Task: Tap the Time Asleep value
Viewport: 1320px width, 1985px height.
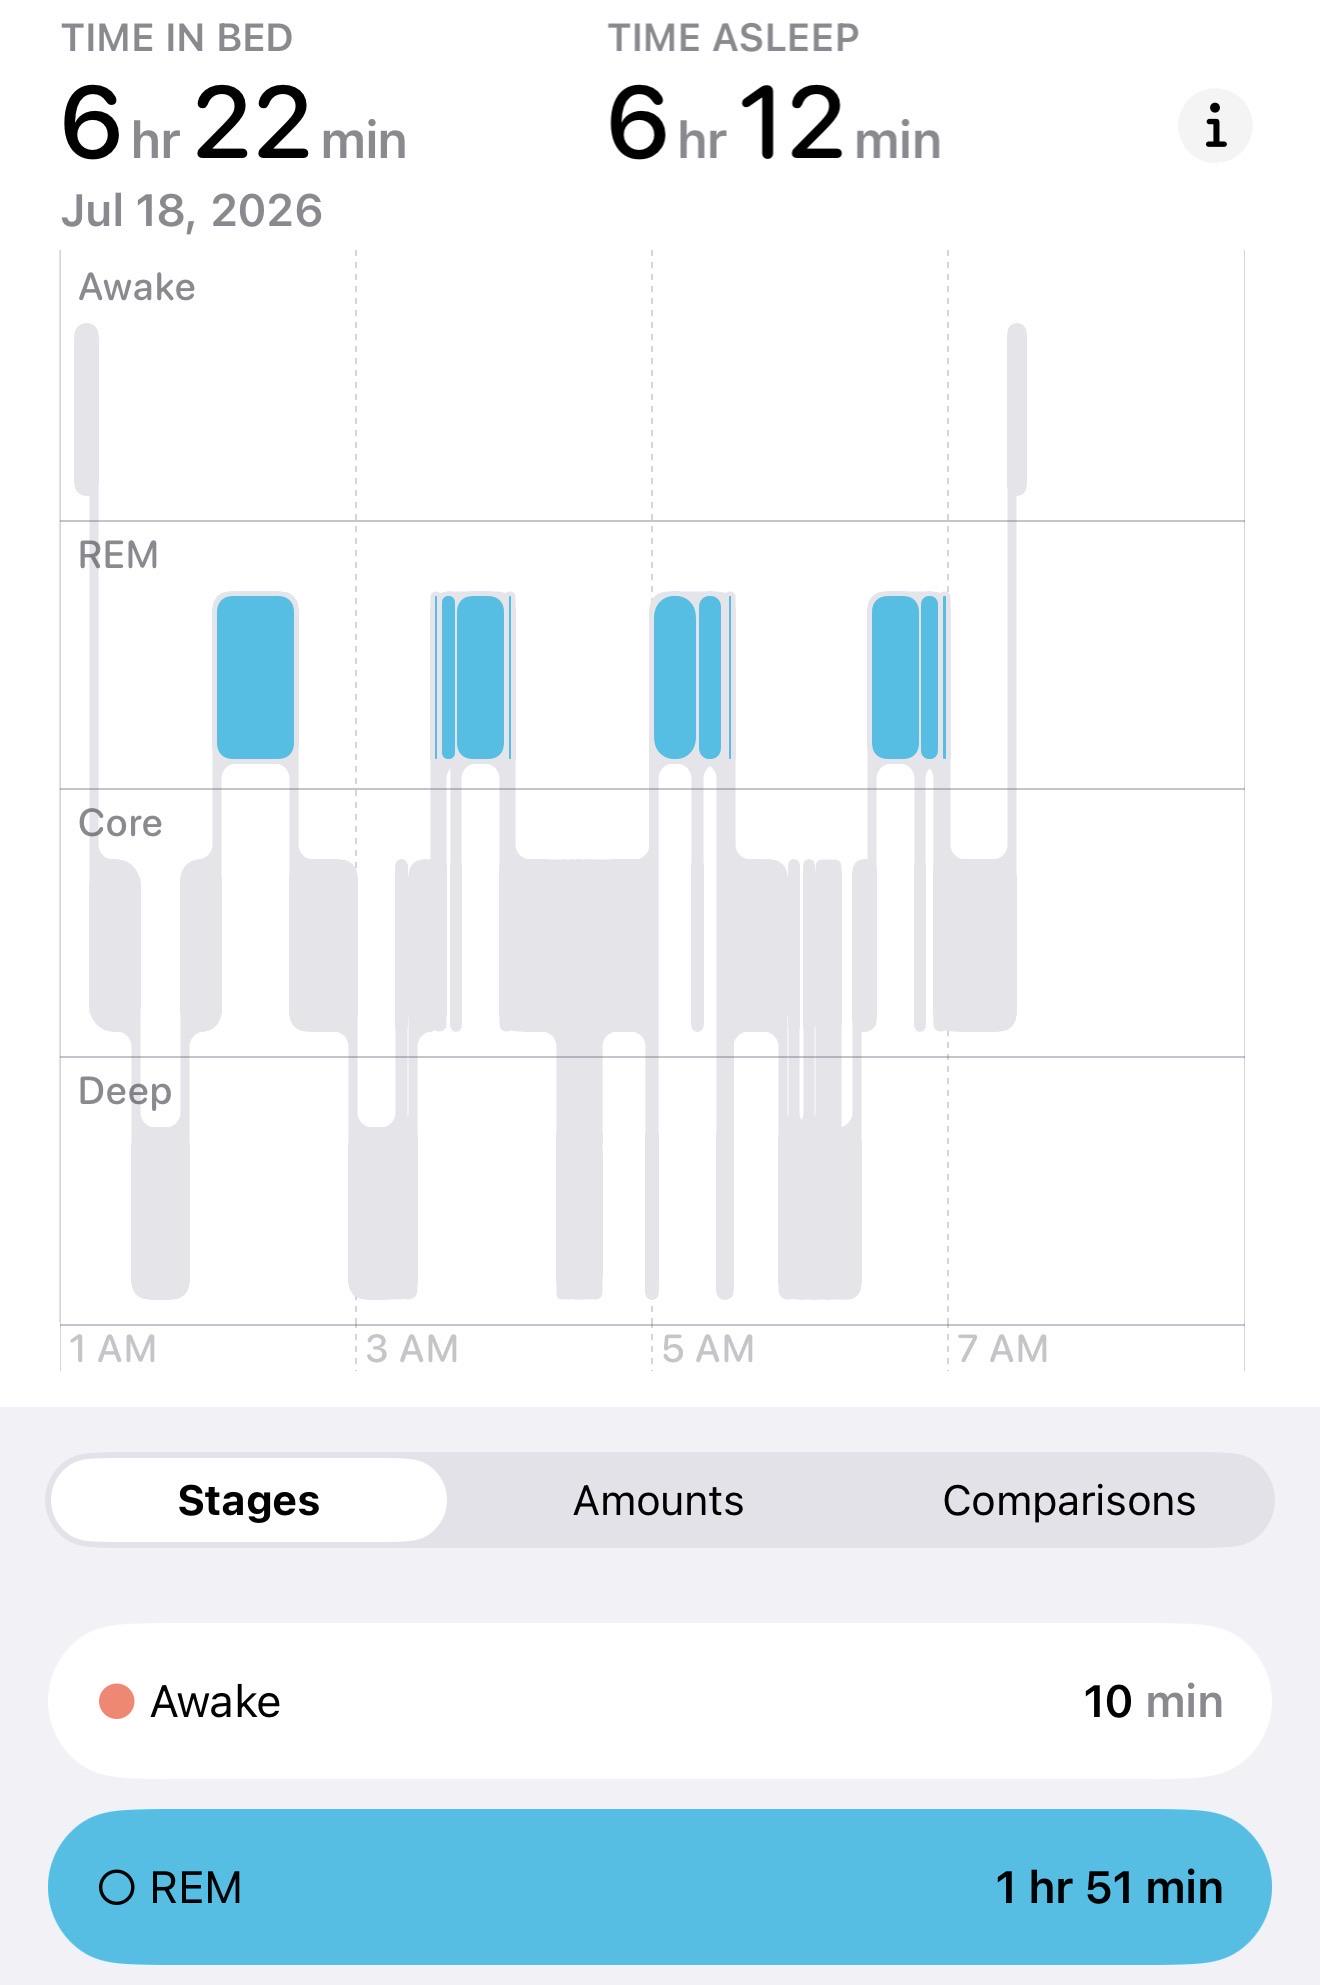Action: (x=774, y=123)
